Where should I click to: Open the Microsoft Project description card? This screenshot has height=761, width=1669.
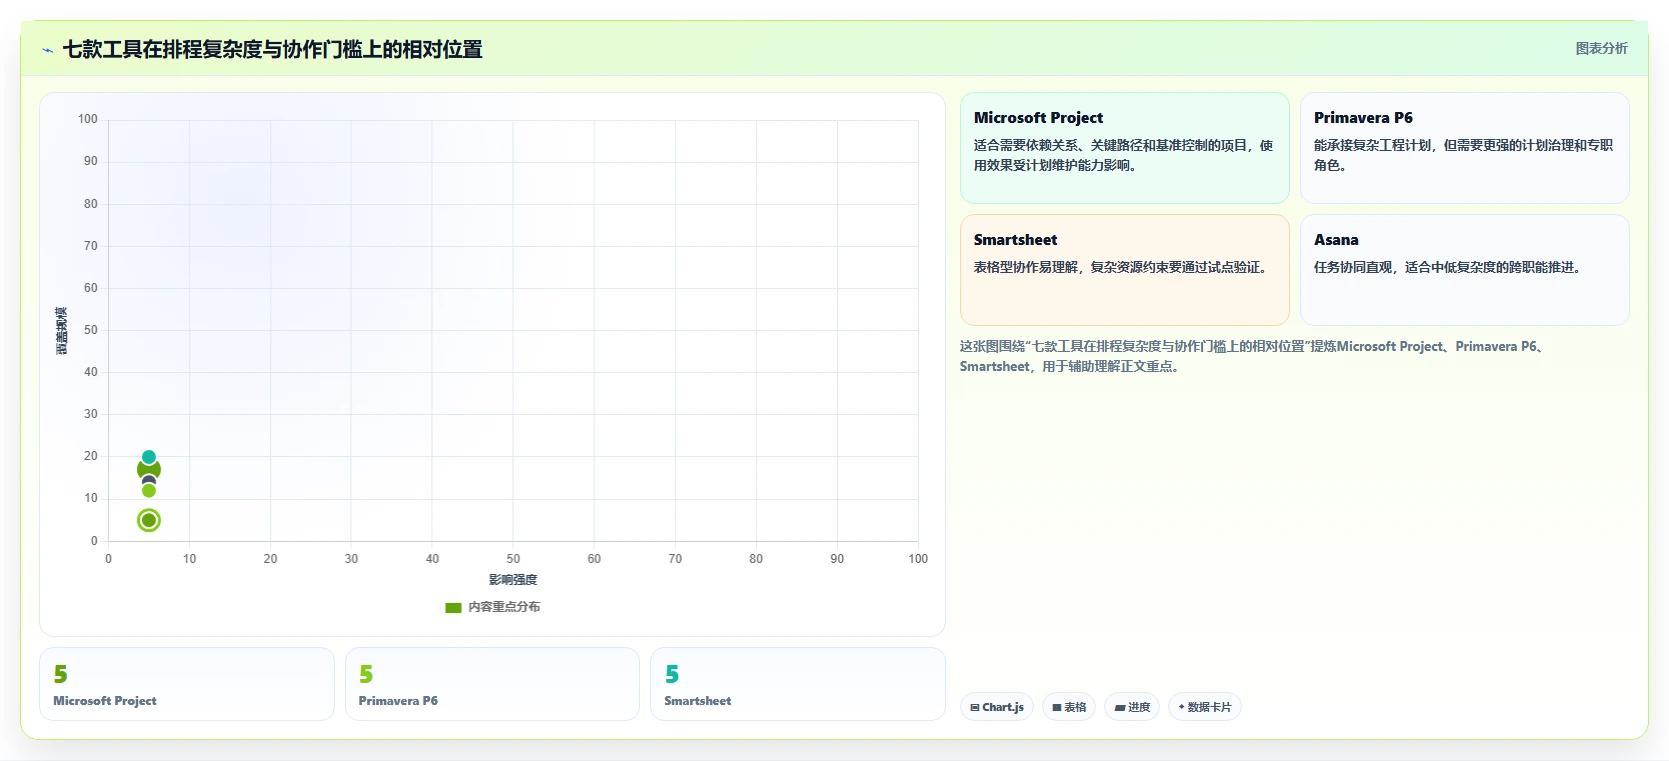(x=1124, y=148)
